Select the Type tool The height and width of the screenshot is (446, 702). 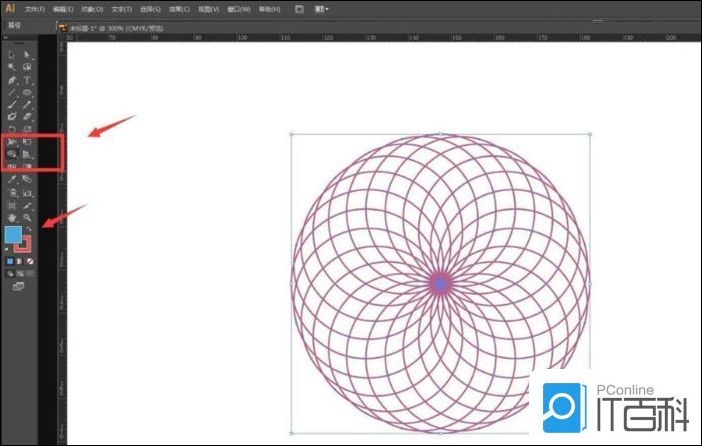coord(27,80)
